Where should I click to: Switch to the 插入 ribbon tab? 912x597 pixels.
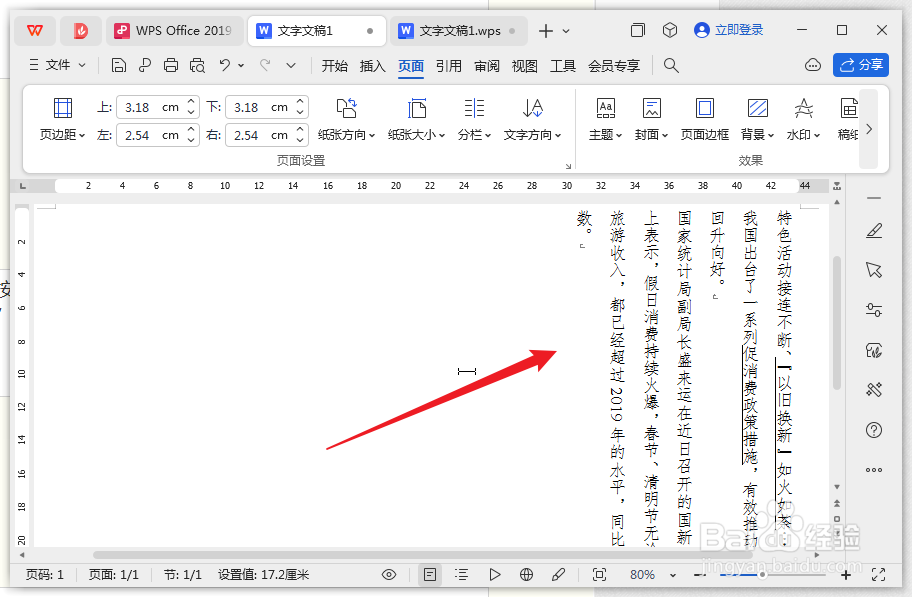(372, 66)
